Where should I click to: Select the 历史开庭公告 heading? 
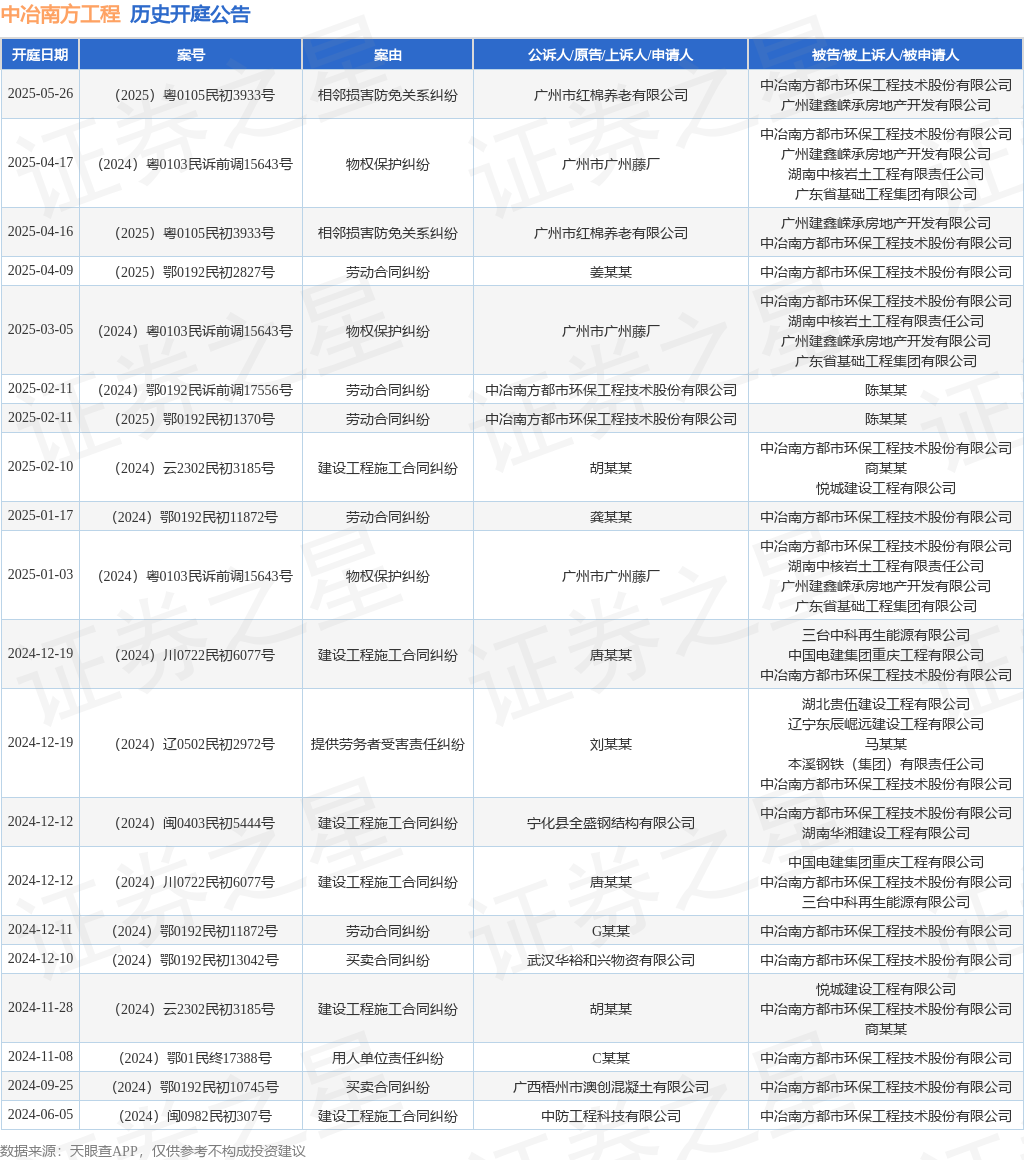pyautogui.click(x=190, y=14)
